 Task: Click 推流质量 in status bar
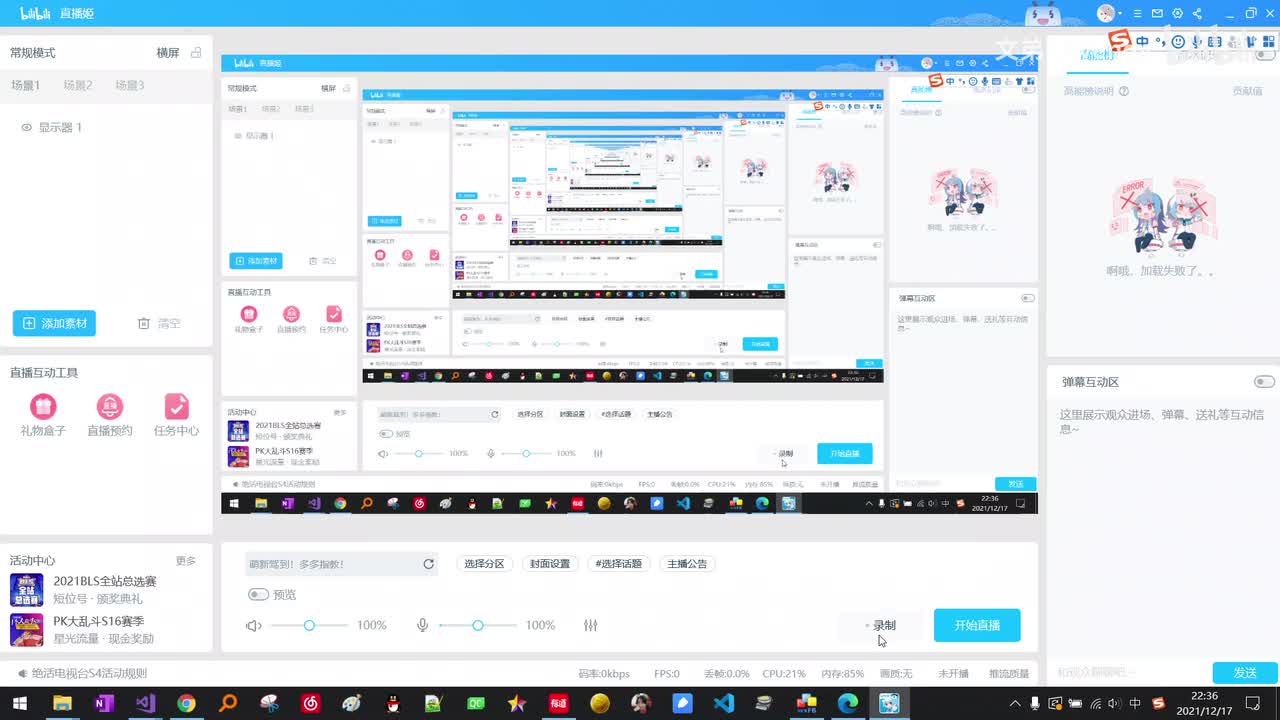tap(1009, 673)
